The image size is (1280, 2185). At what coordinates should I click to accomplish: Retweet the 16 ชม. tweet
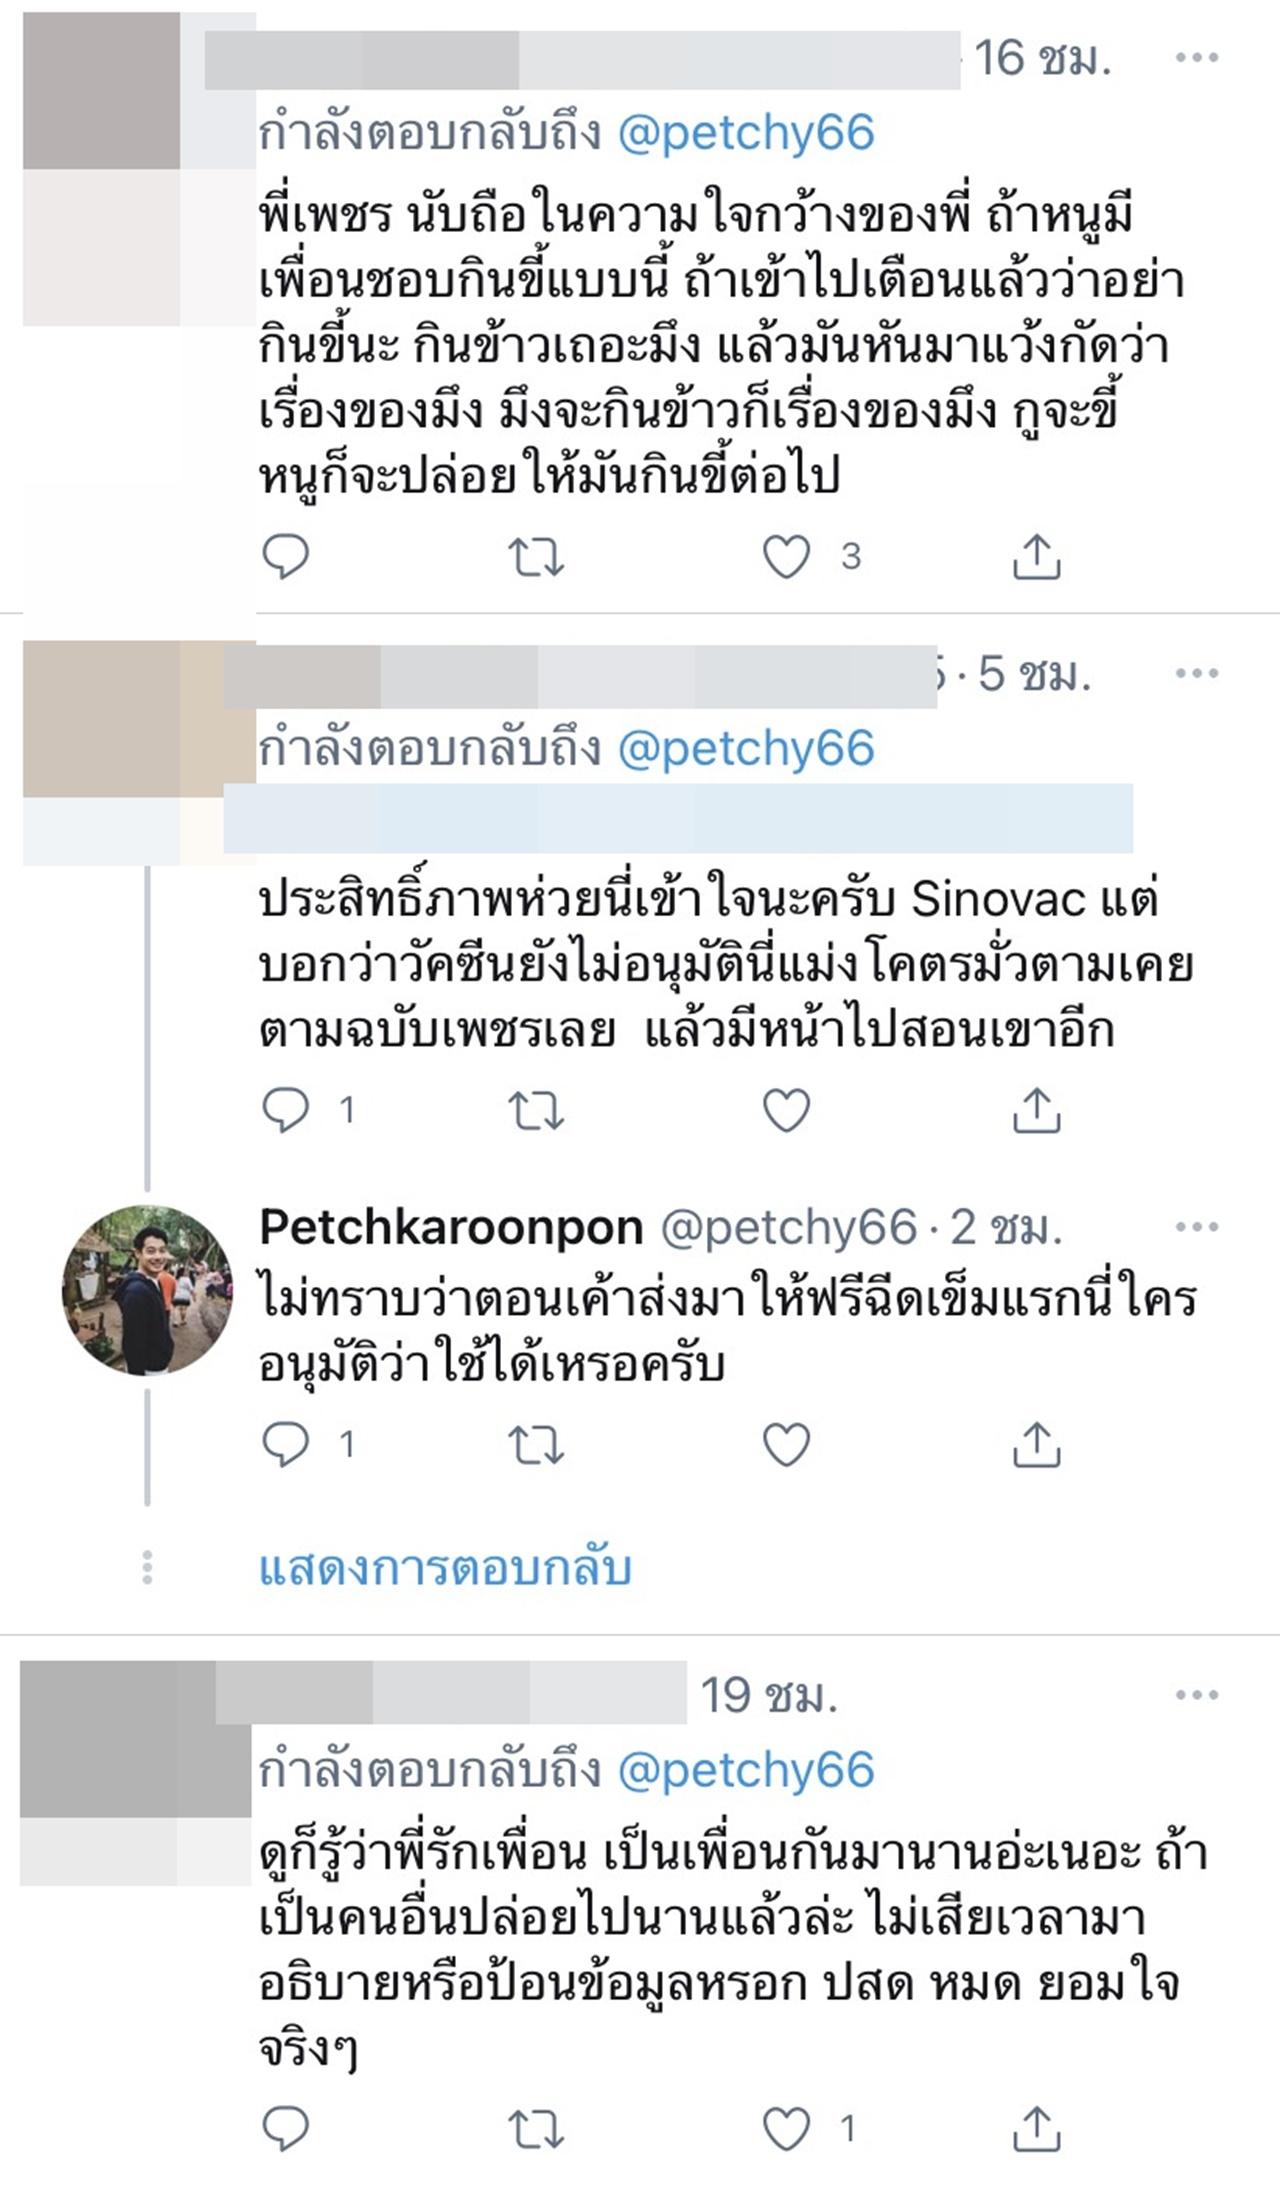click(x=536, y=557)
